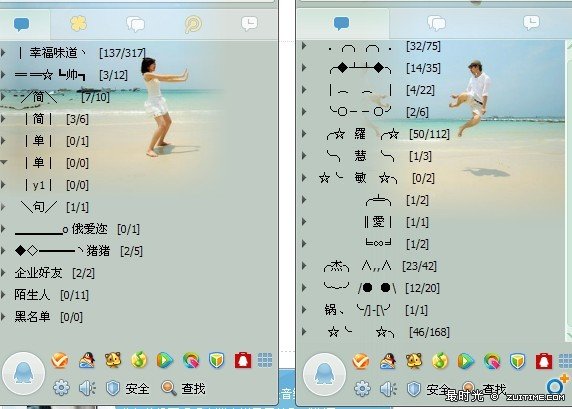Expand the 俄爱迩 [0/1] group
The width and height of the screenshot is (572, 409).
[3, 229]
